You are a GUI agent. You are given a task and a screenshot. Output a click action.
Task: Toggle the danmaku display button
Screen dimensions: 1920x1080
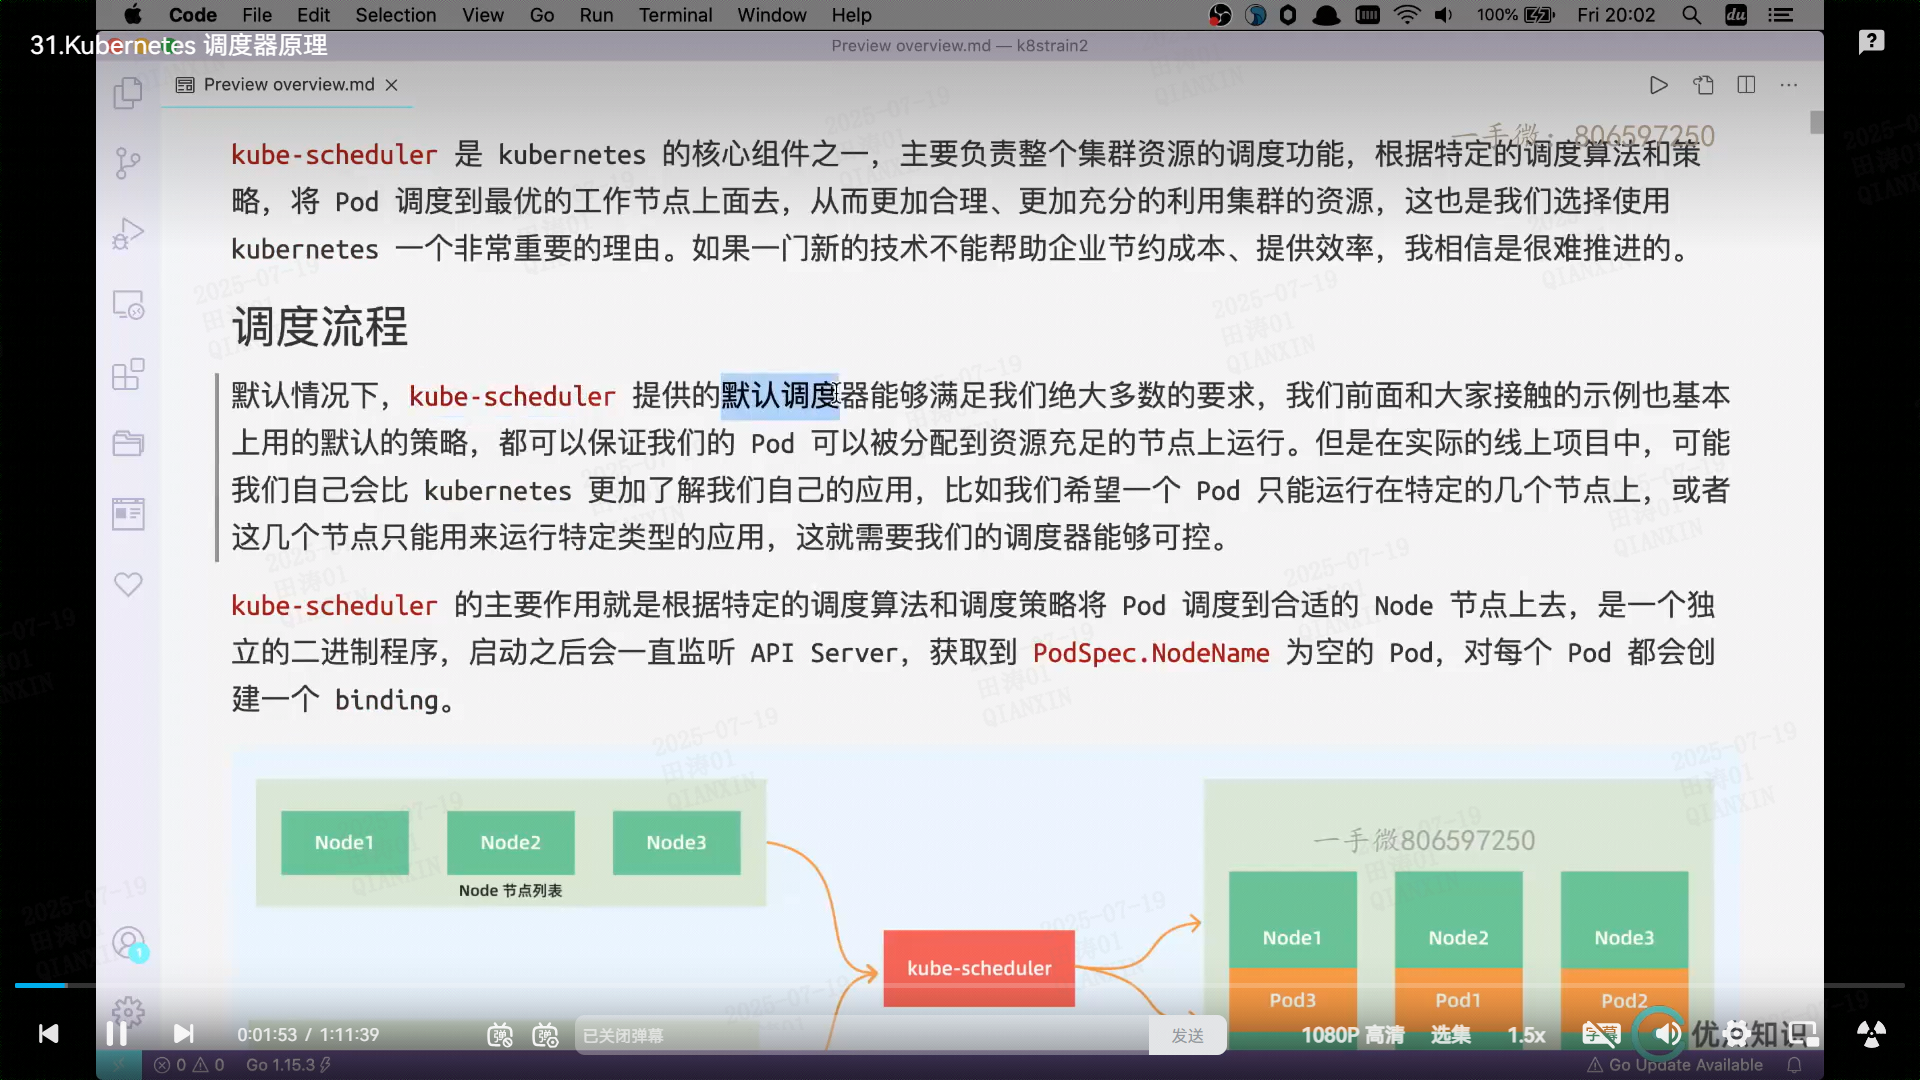499,1035
